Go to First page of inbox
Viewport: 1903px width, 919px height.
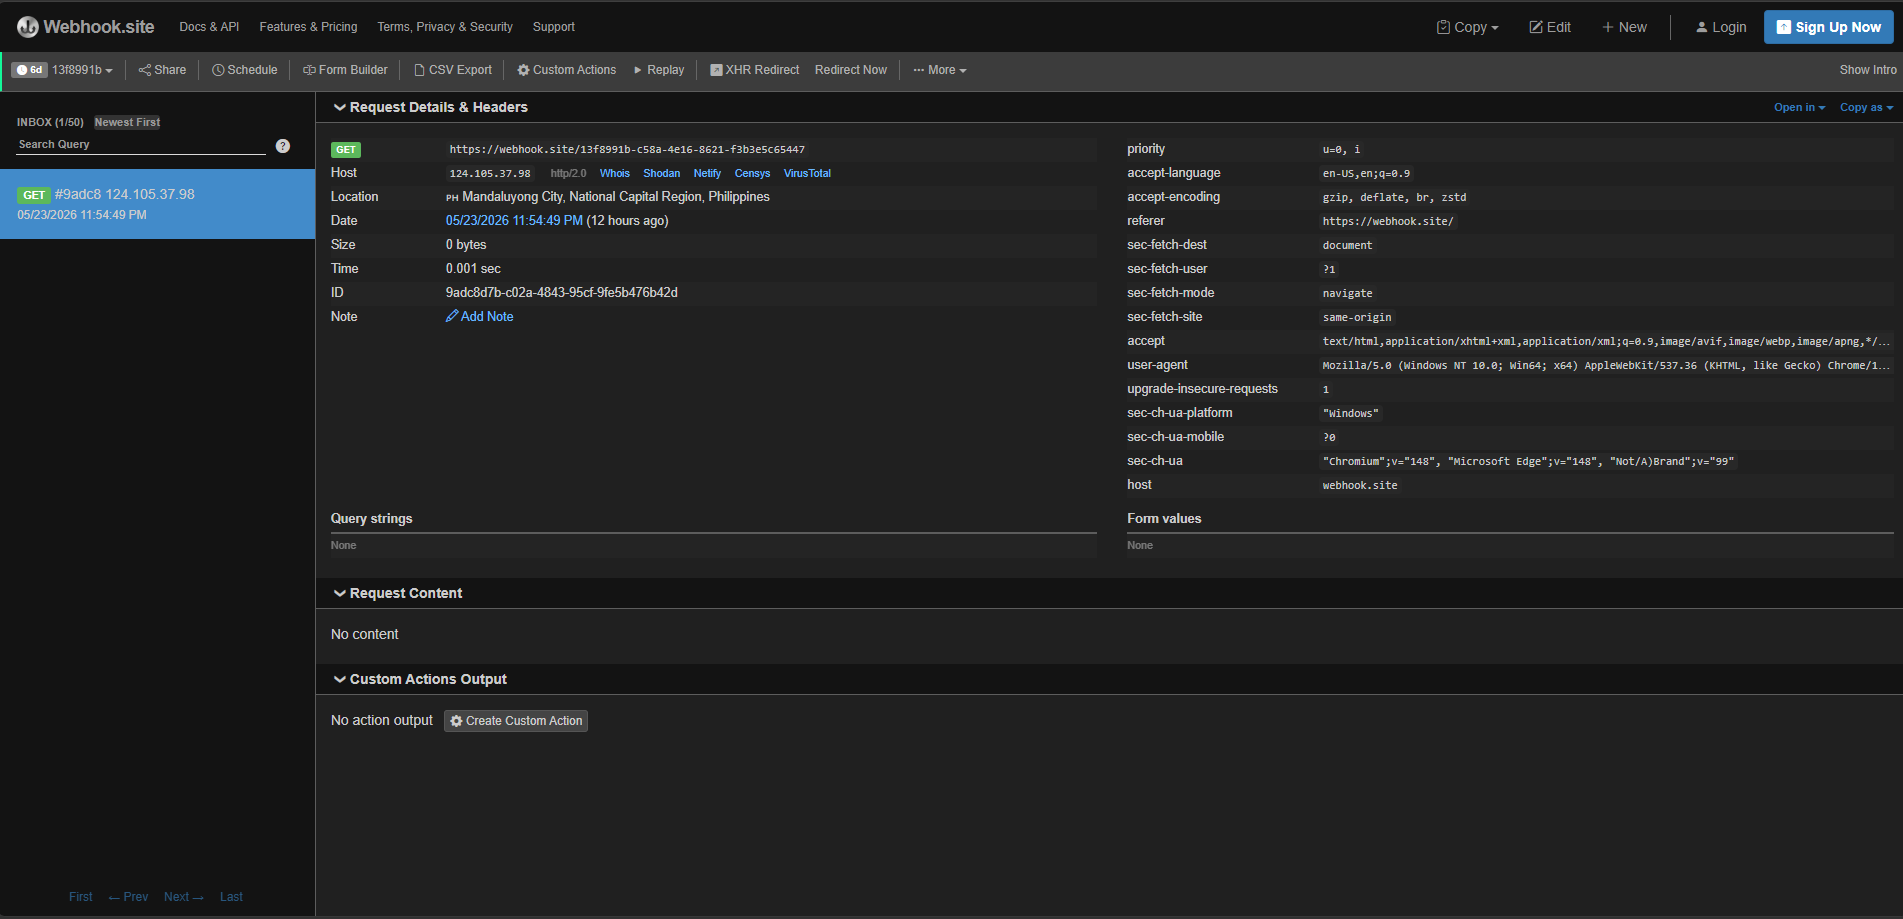click(x=81, y=897)
